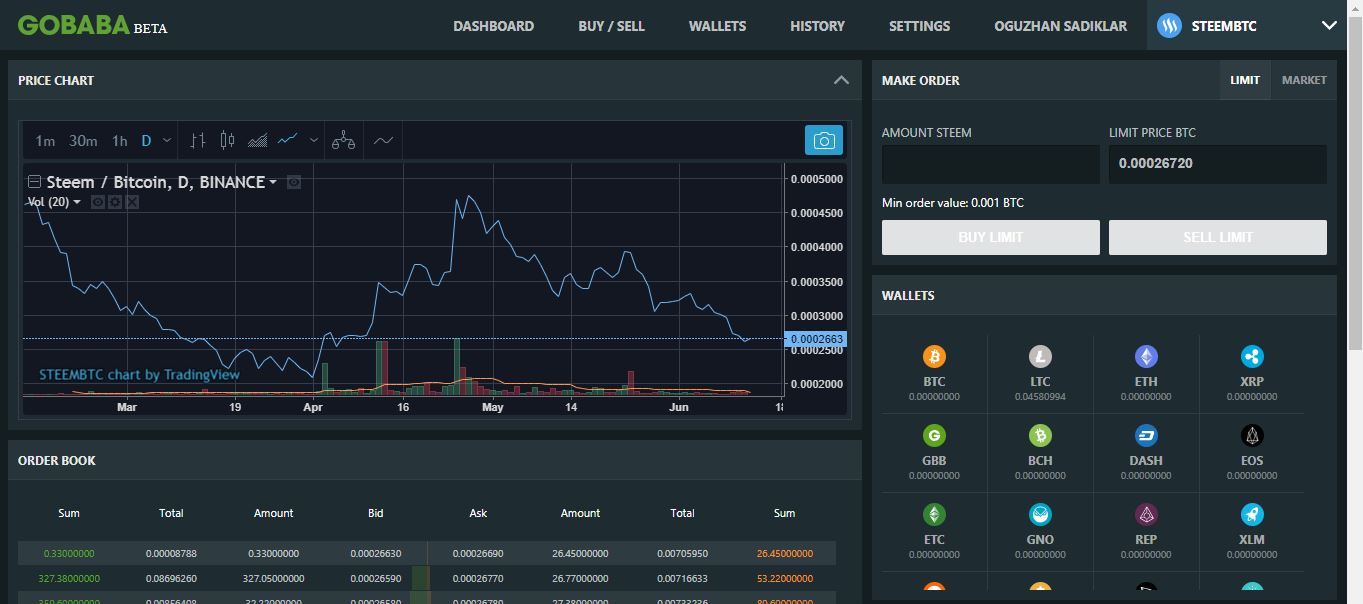Screen dimensions: 1363x604
Task: Open the BCH wallet icon
Action: [1040, 435]
